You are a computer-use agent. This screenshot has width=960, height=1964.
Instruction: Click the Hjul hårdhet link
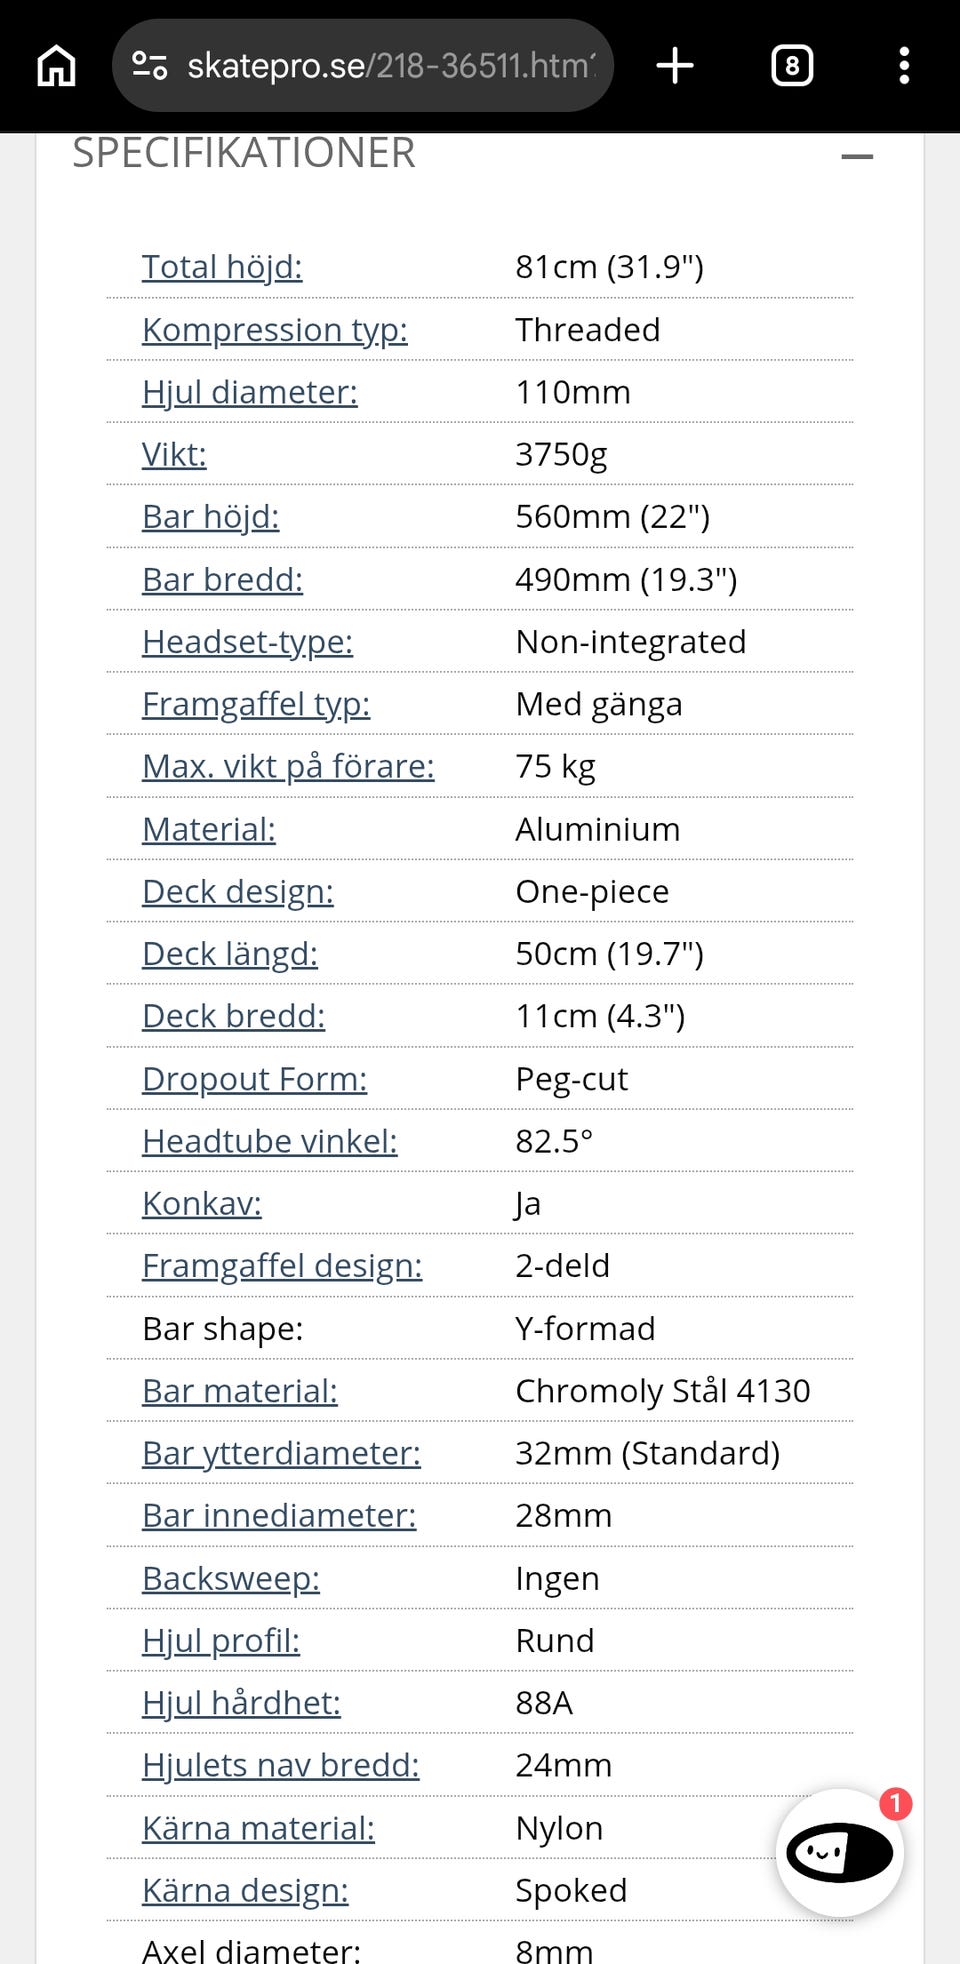click(x=241, y=1703)
